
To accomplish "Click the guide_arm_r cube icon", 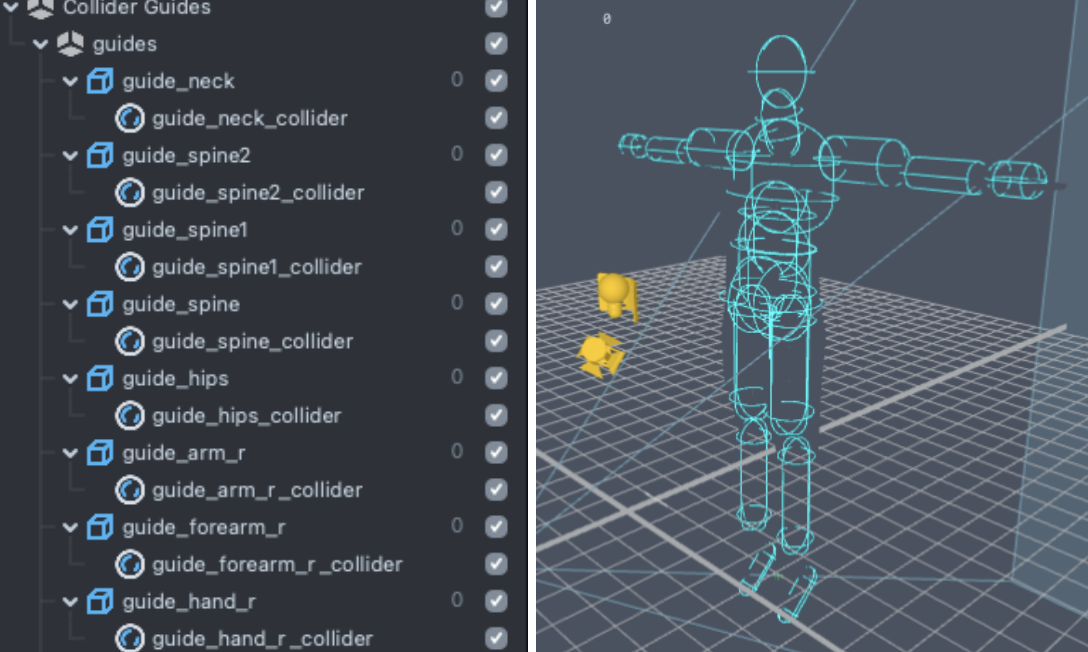I will pyautogui.click(x=100, y=452).
